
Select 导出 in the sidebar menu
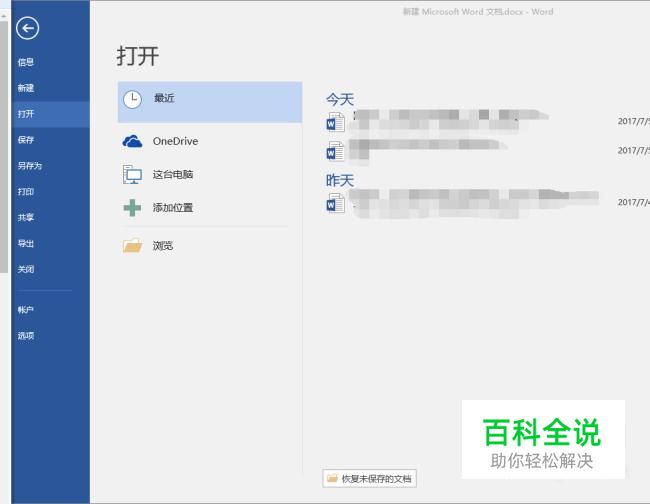click(26, 243)
